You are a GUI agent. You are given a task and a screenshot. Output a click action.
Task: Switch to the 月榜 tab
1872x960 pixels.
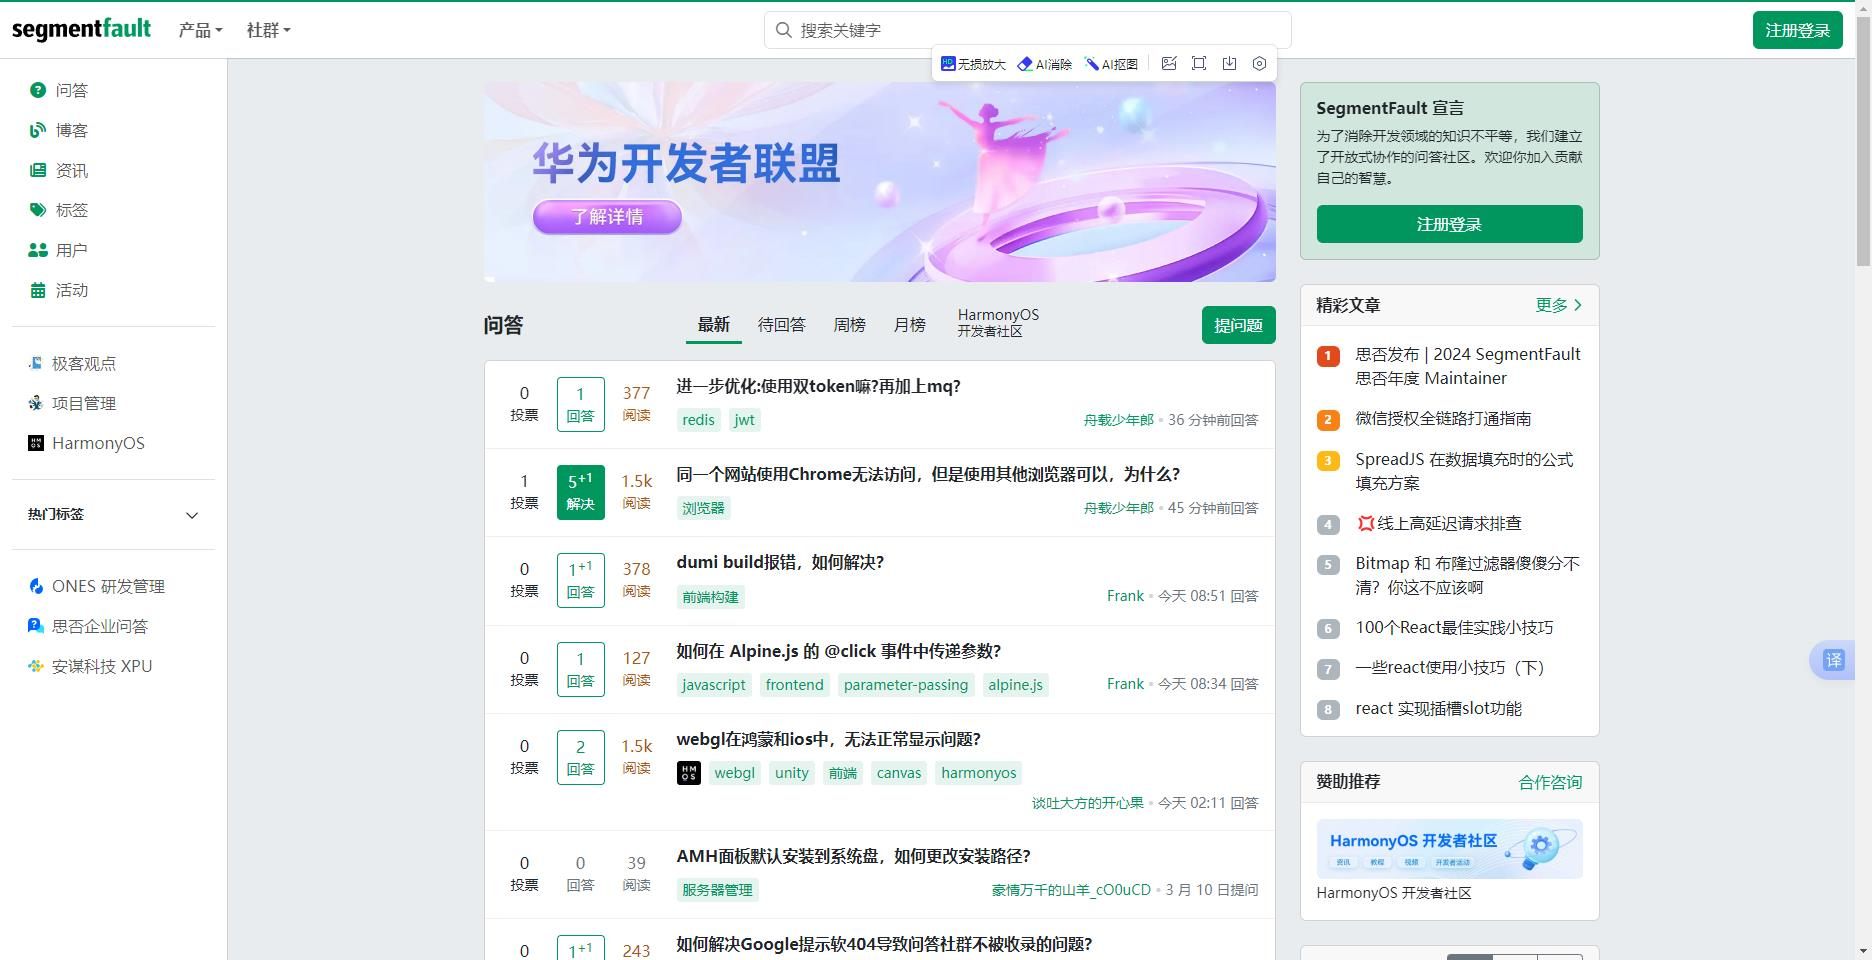coord(909,325)
